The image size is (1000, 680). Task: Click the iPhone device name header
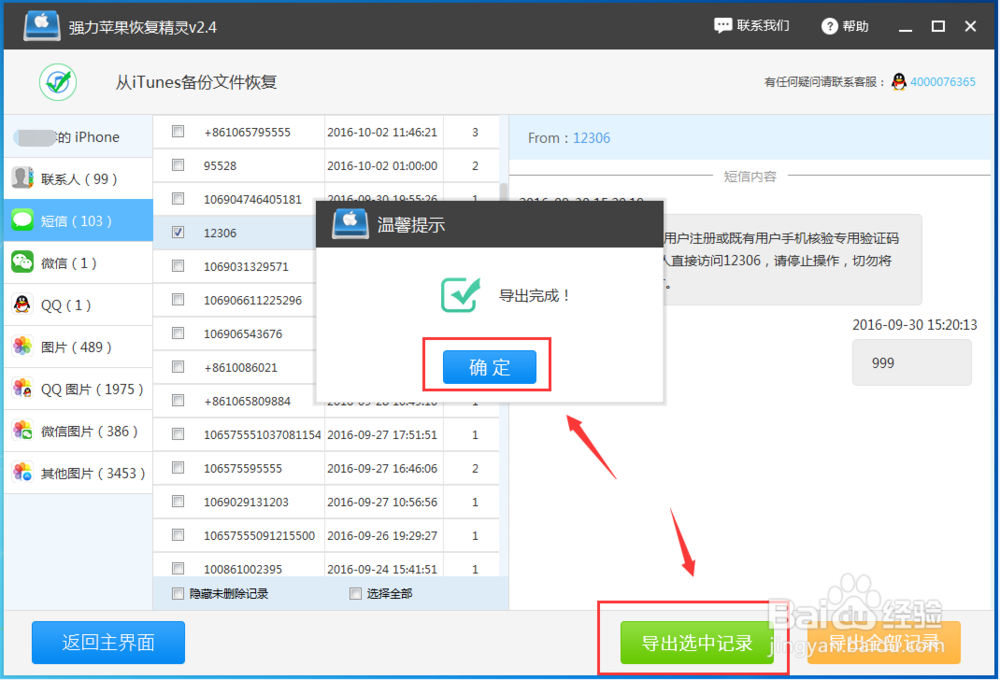click(78, 137)
